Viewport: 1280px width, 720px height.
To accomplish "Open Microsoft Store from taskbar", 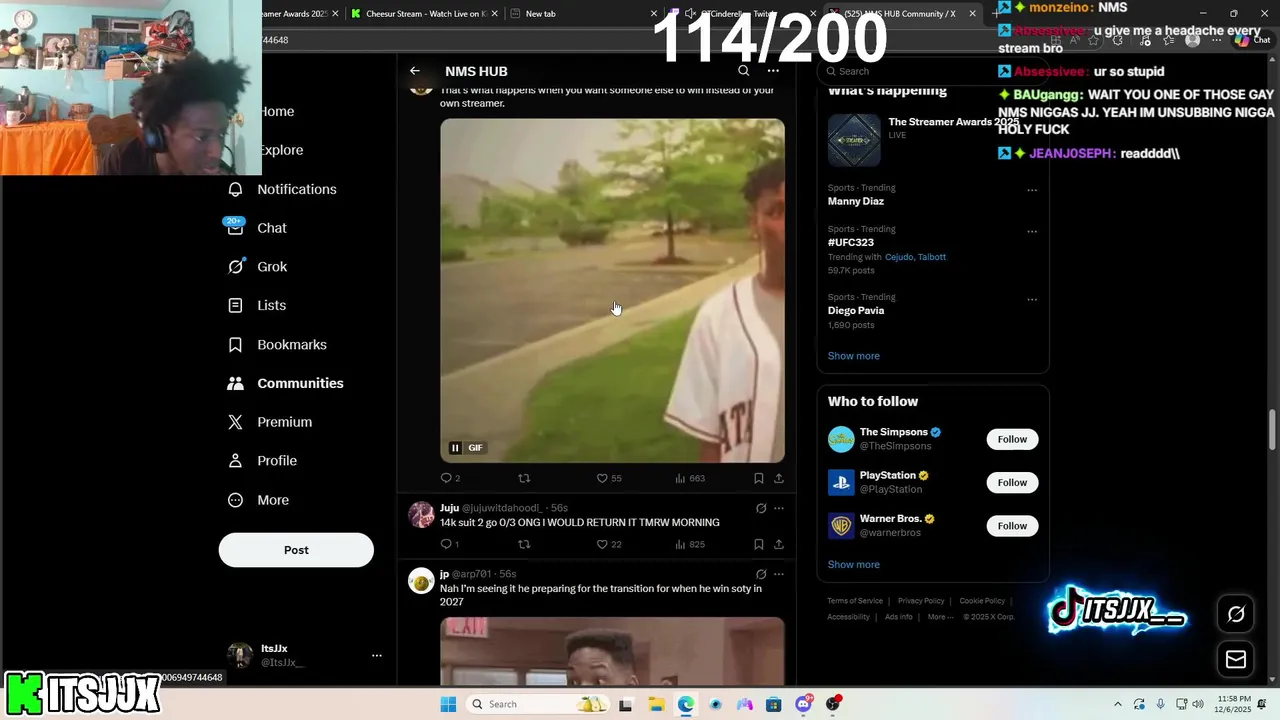I will 774,704.
